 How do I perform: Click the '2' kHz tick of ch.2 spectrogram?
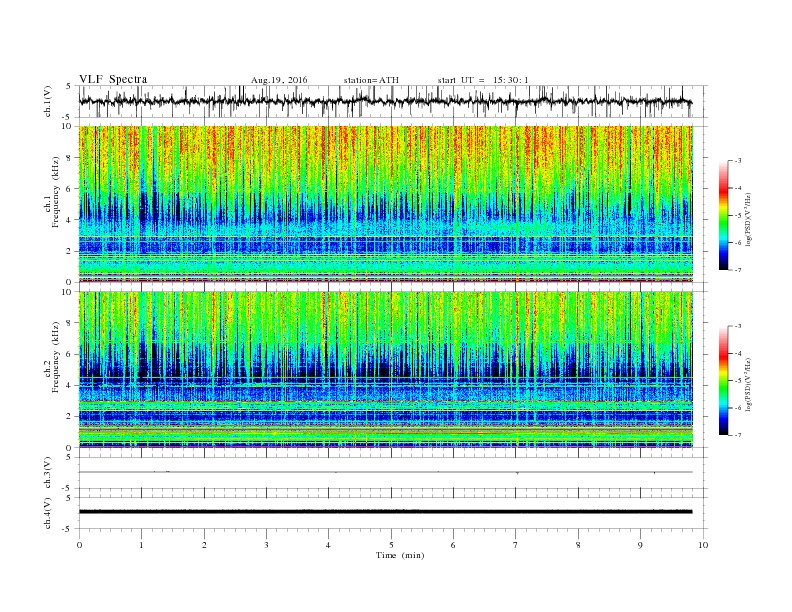70,417
